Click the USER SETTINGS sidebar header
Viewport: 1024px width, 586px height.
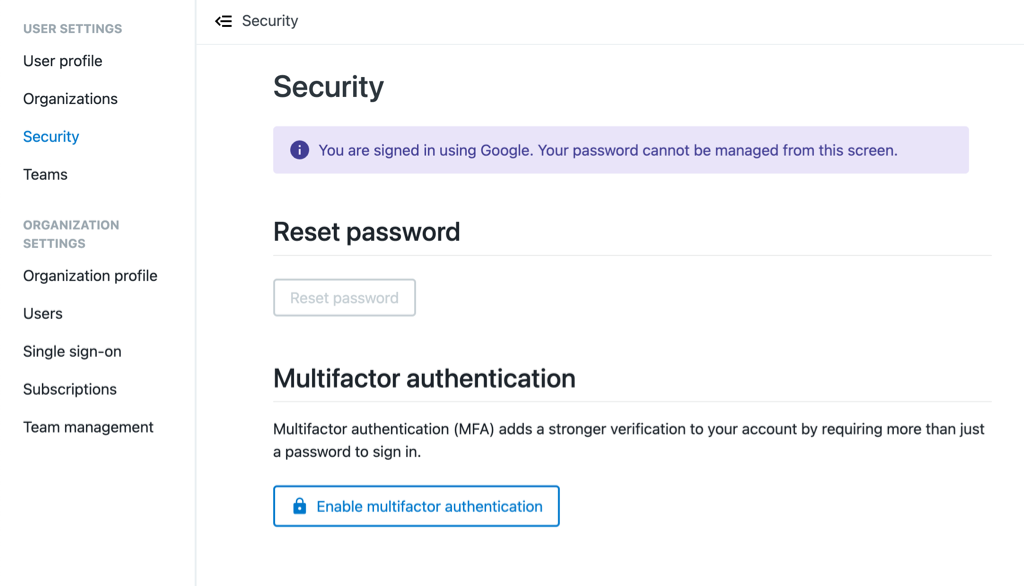[72, 29]
